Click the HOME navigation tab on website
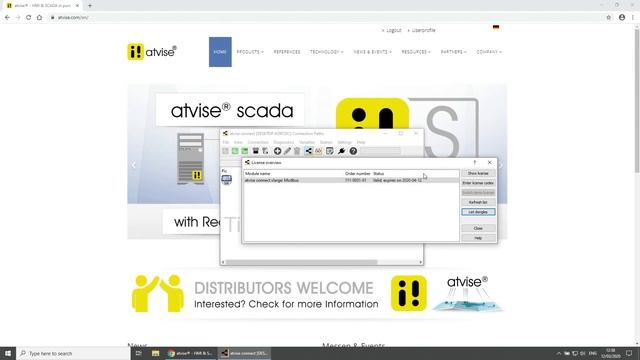 click(220, 52)
